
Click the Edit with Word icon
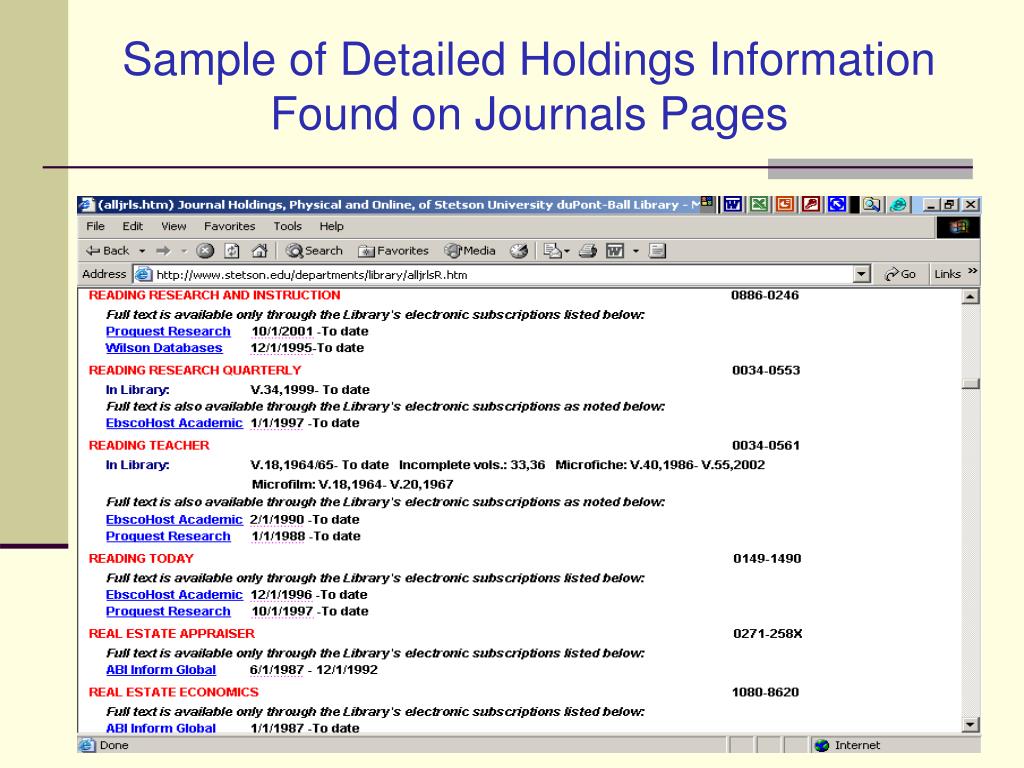click(x=615, y=251)
